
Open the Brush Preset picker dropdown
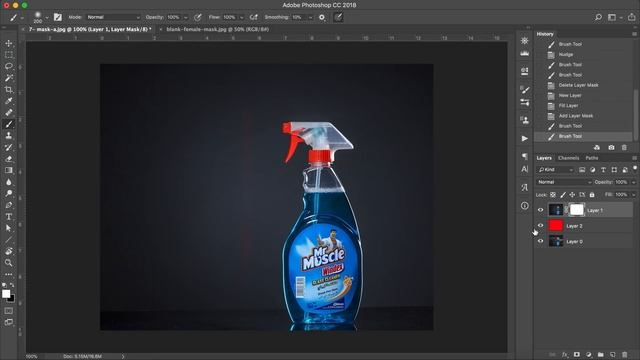(47, 18)
